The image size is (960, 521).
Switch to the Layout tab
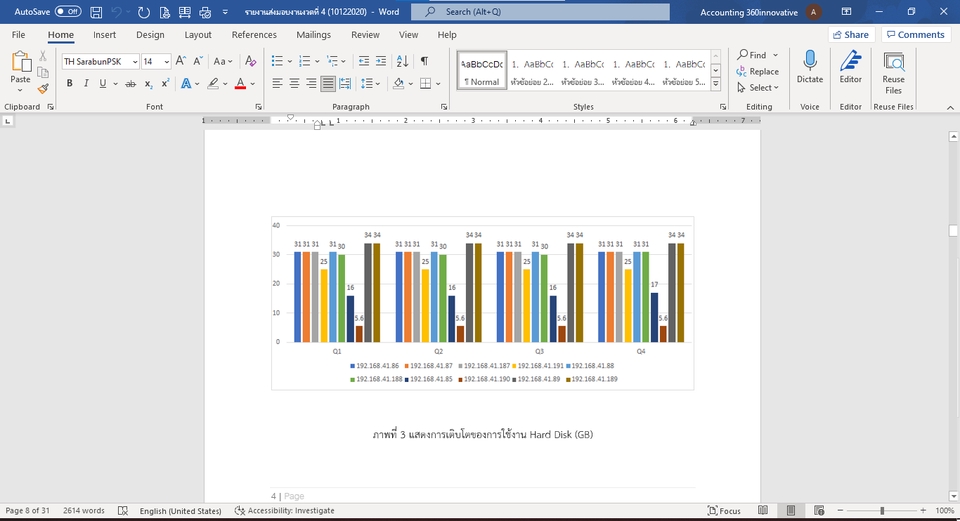(198, 35)
